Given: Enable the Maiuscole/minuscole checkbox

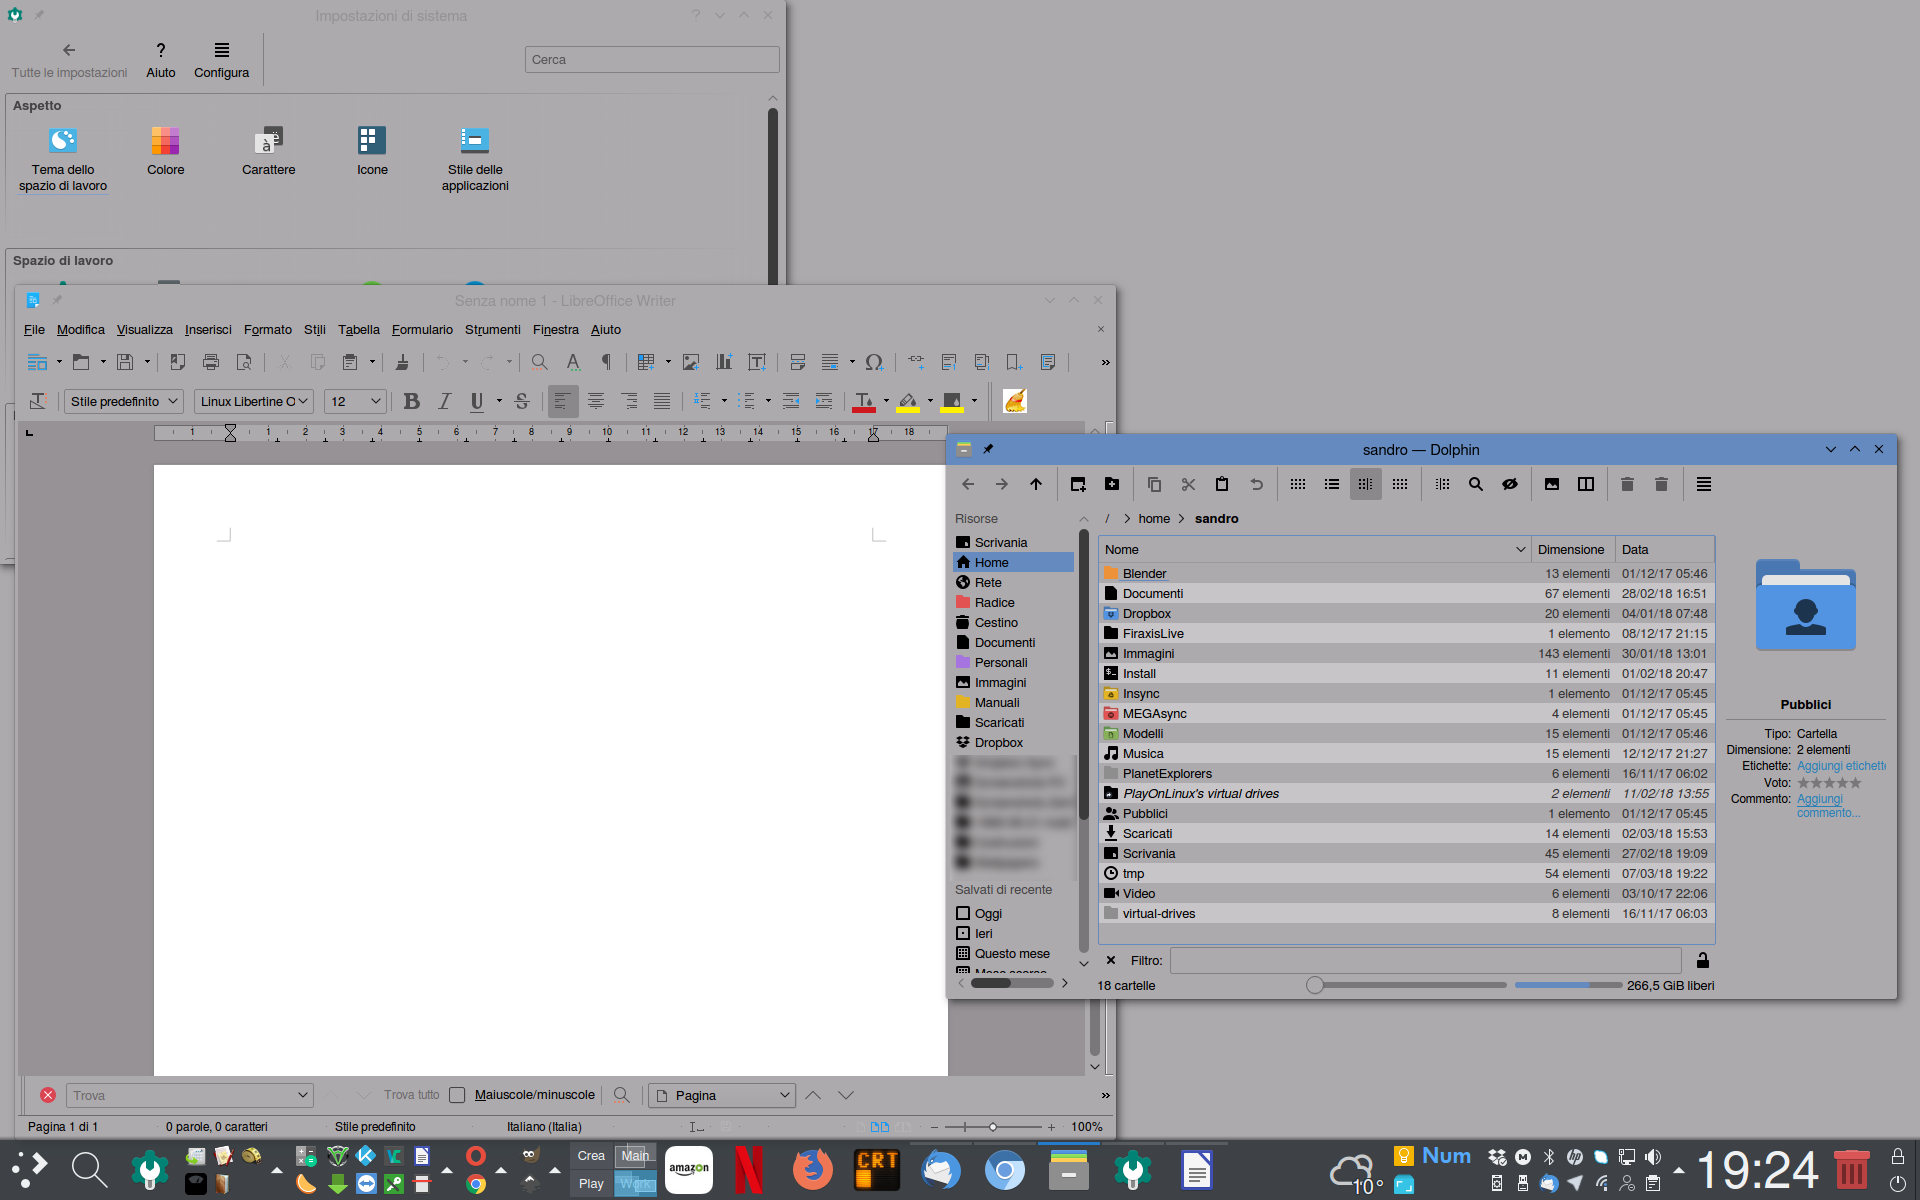Looking at the screenshot, I should click(x=458, y=1095).
